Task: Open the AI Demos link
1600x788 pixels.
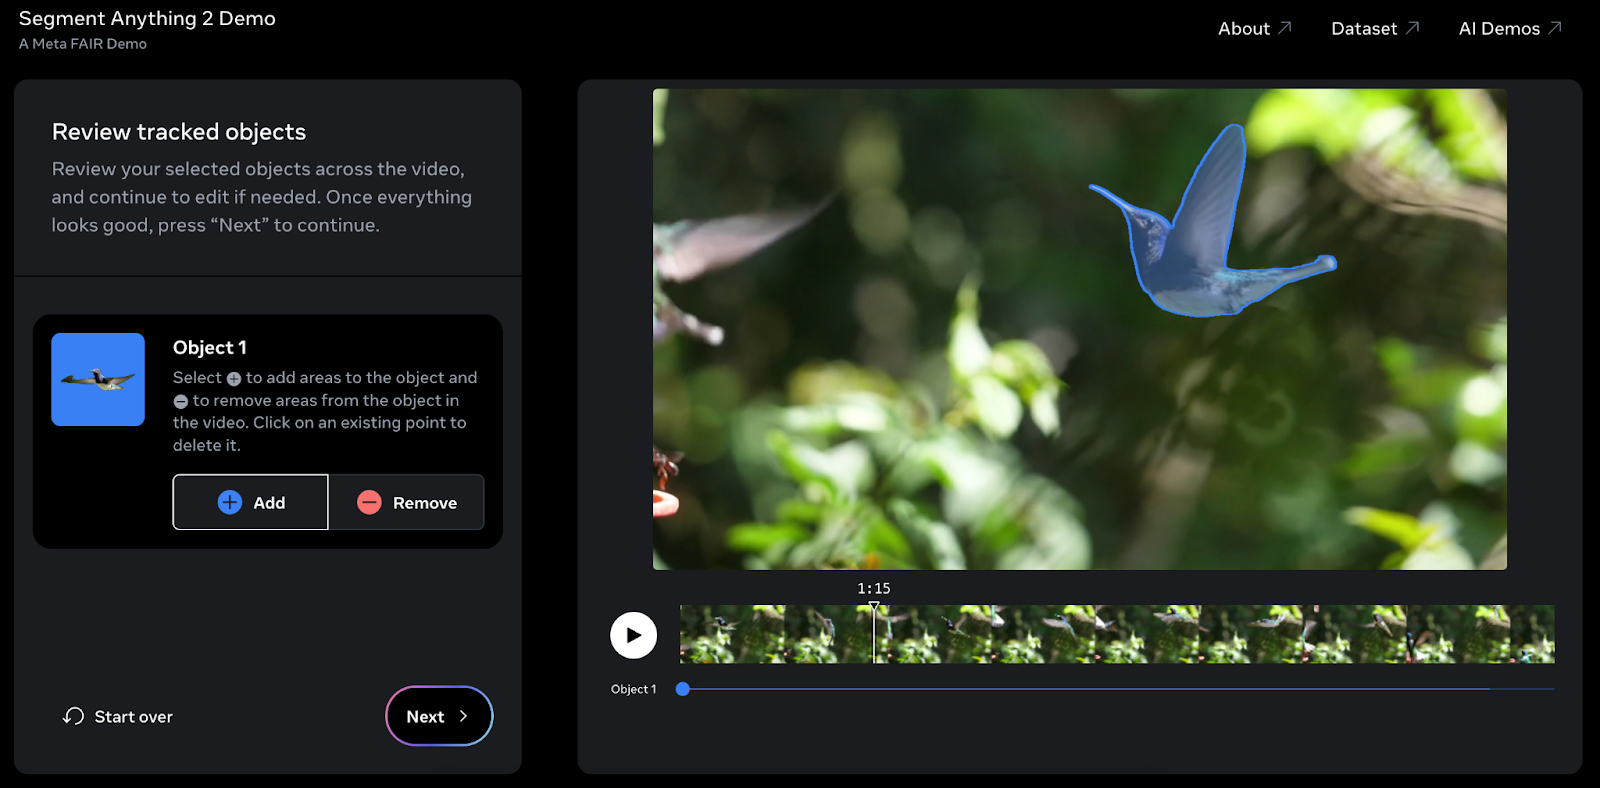Action: tap(1498, 29)
